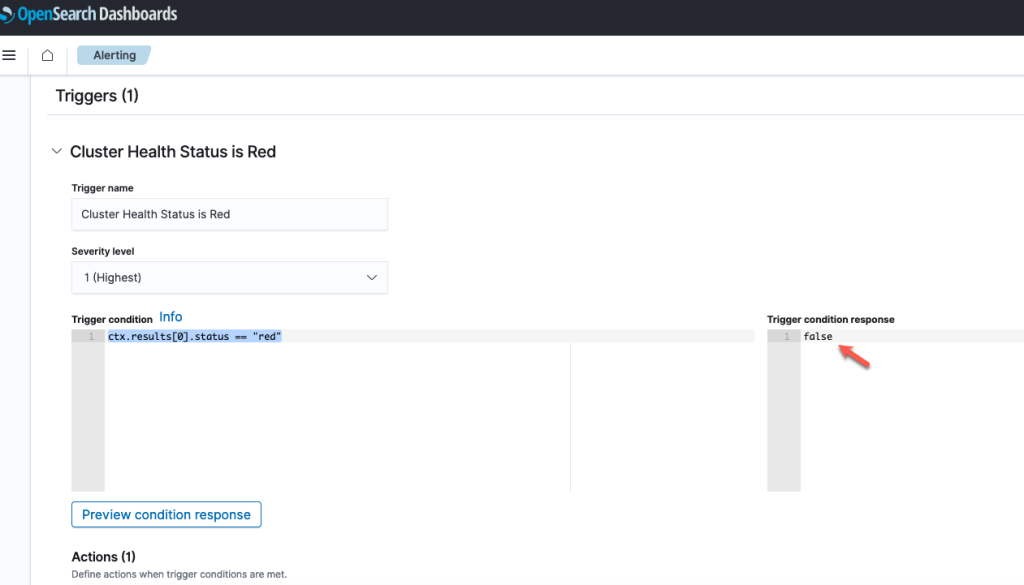Open the hamburger navigation menu

tap(9, 55)
